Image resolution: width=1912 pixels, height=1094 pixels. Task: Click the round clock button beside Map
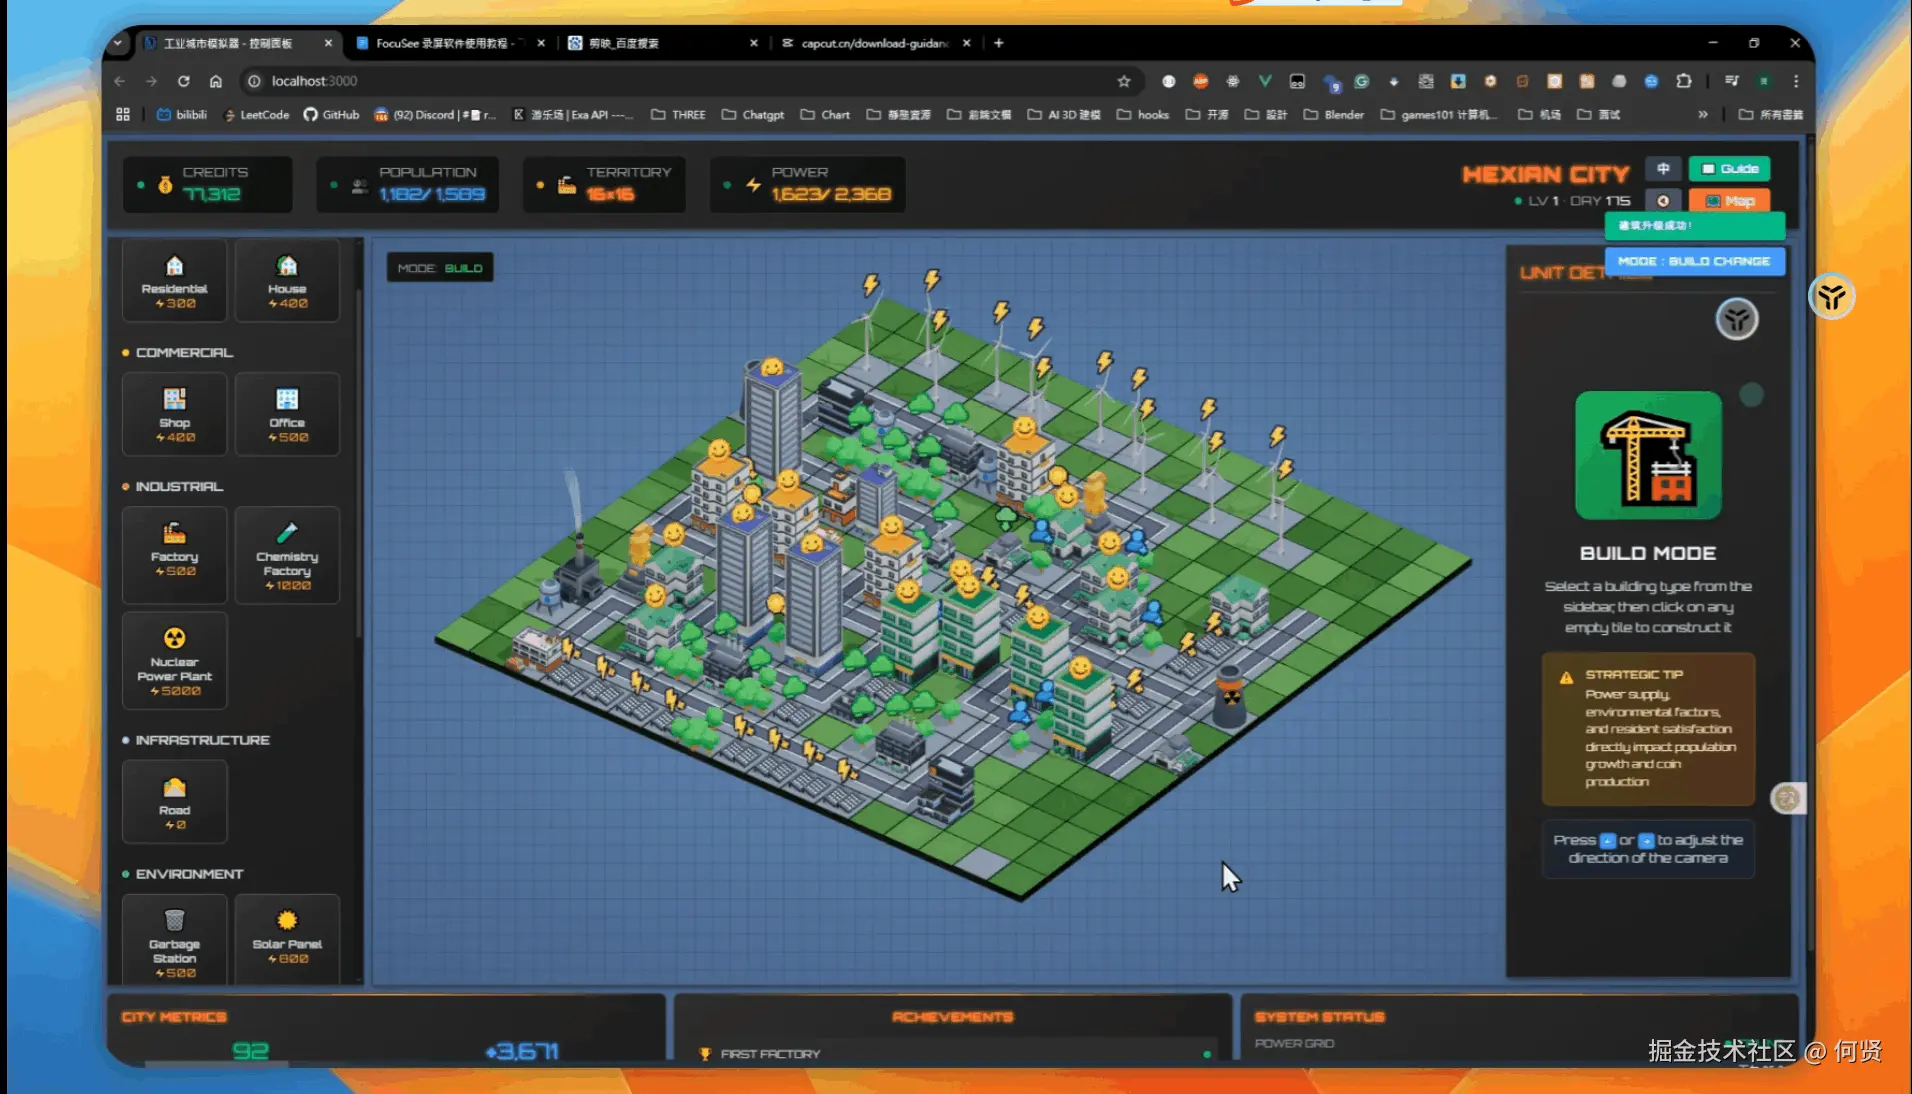tap(1663, 201)
